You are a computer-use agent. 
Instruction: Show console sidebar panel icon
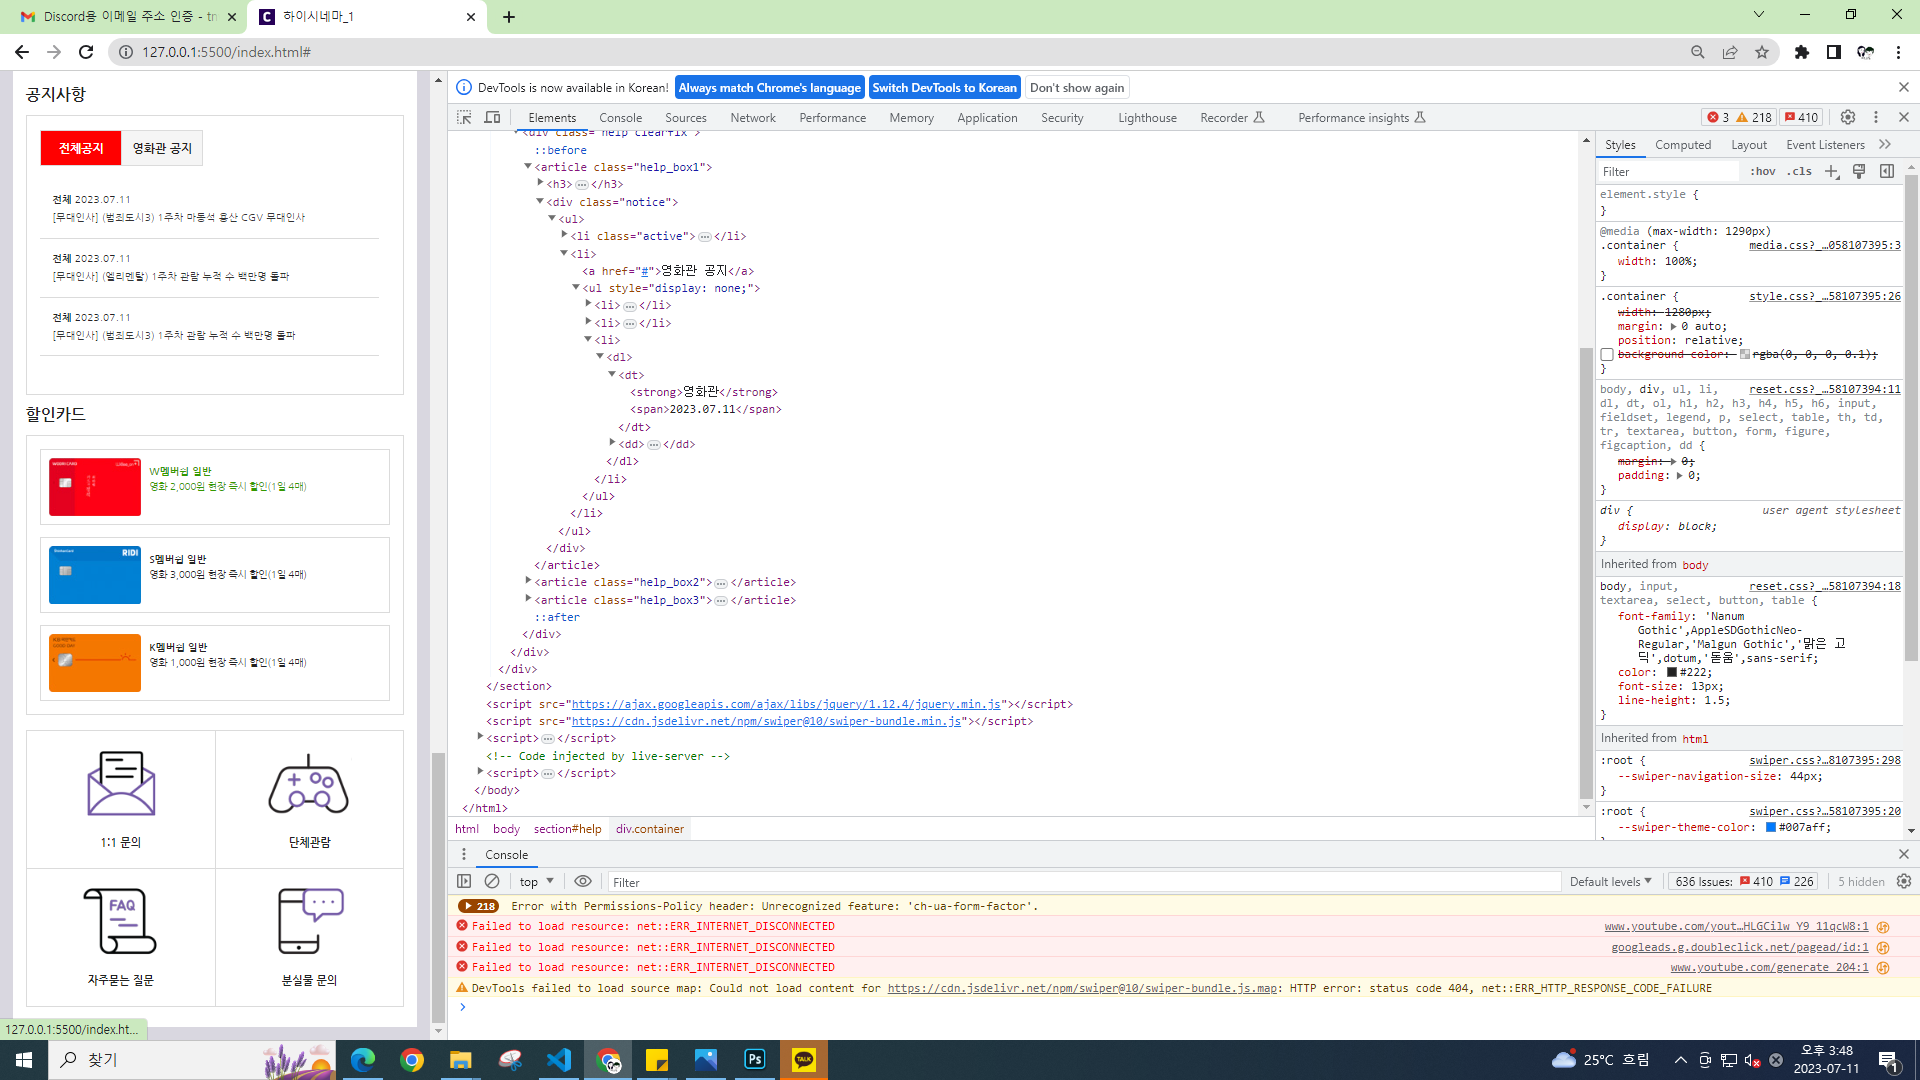coord(464,881)
